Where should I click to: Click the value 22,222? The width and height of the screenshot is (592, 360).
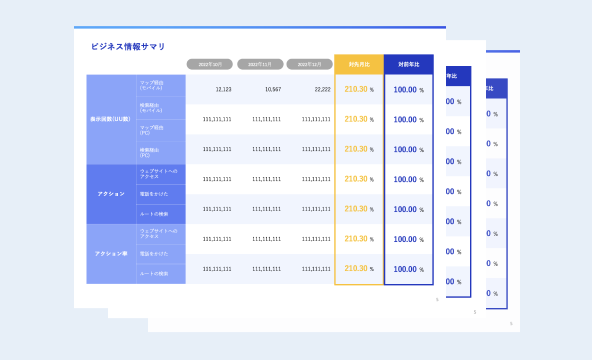[x=322, y=89]
